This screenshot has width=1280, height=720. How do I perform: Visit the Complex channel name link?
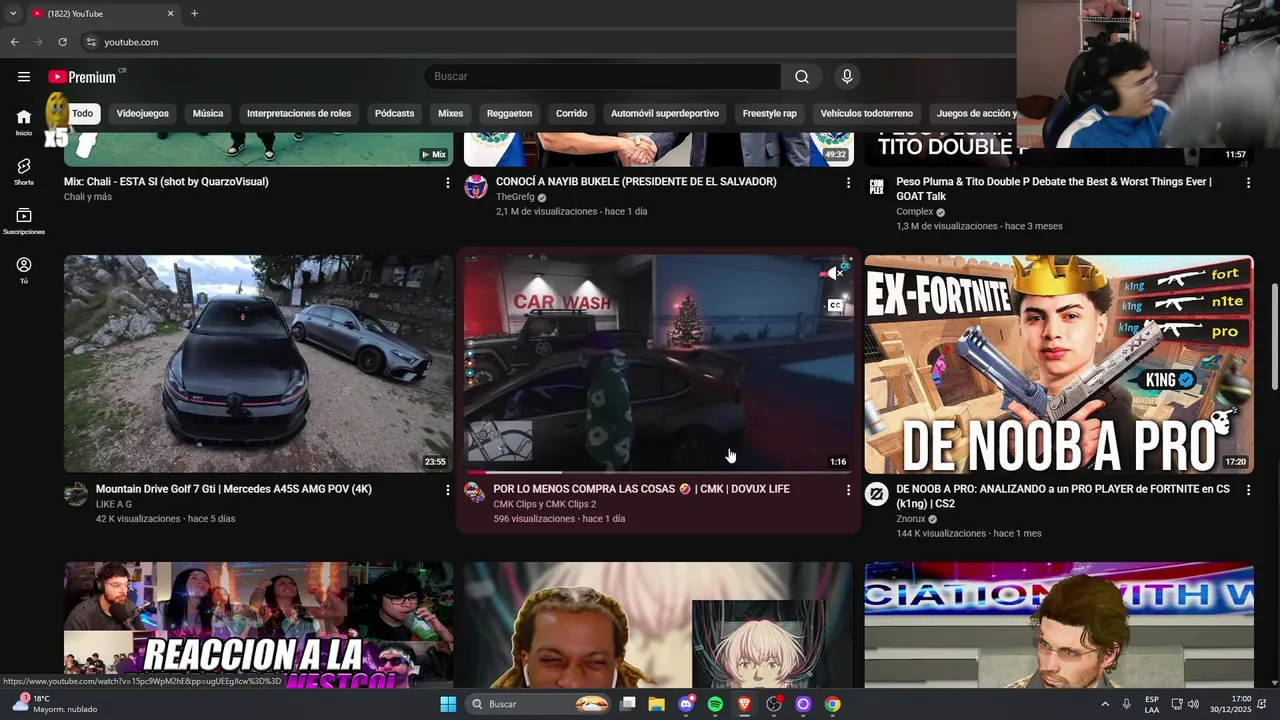click(914, 212)
